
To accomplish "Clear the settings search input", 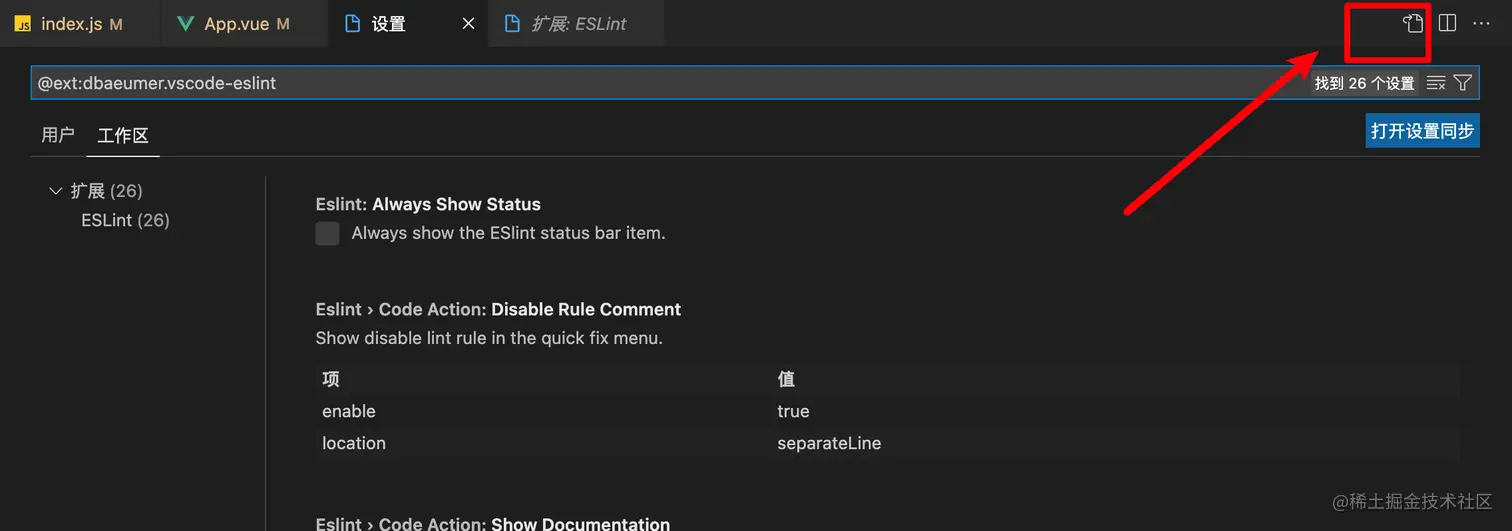I will [x=1436, y=83].
